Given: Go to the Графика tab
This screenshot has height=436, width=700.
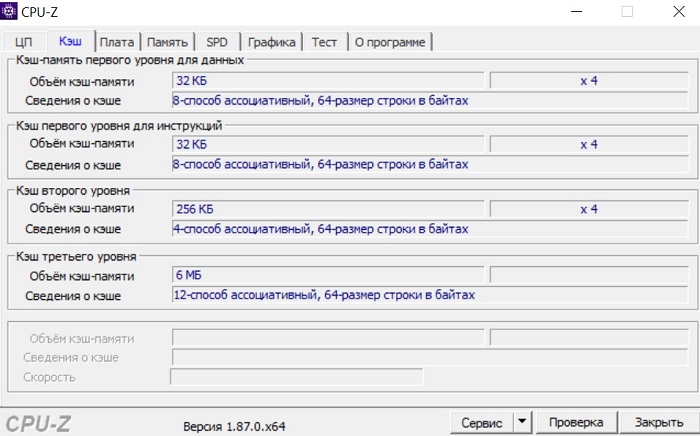Looking at the screenshot, I should coord(272,42).
